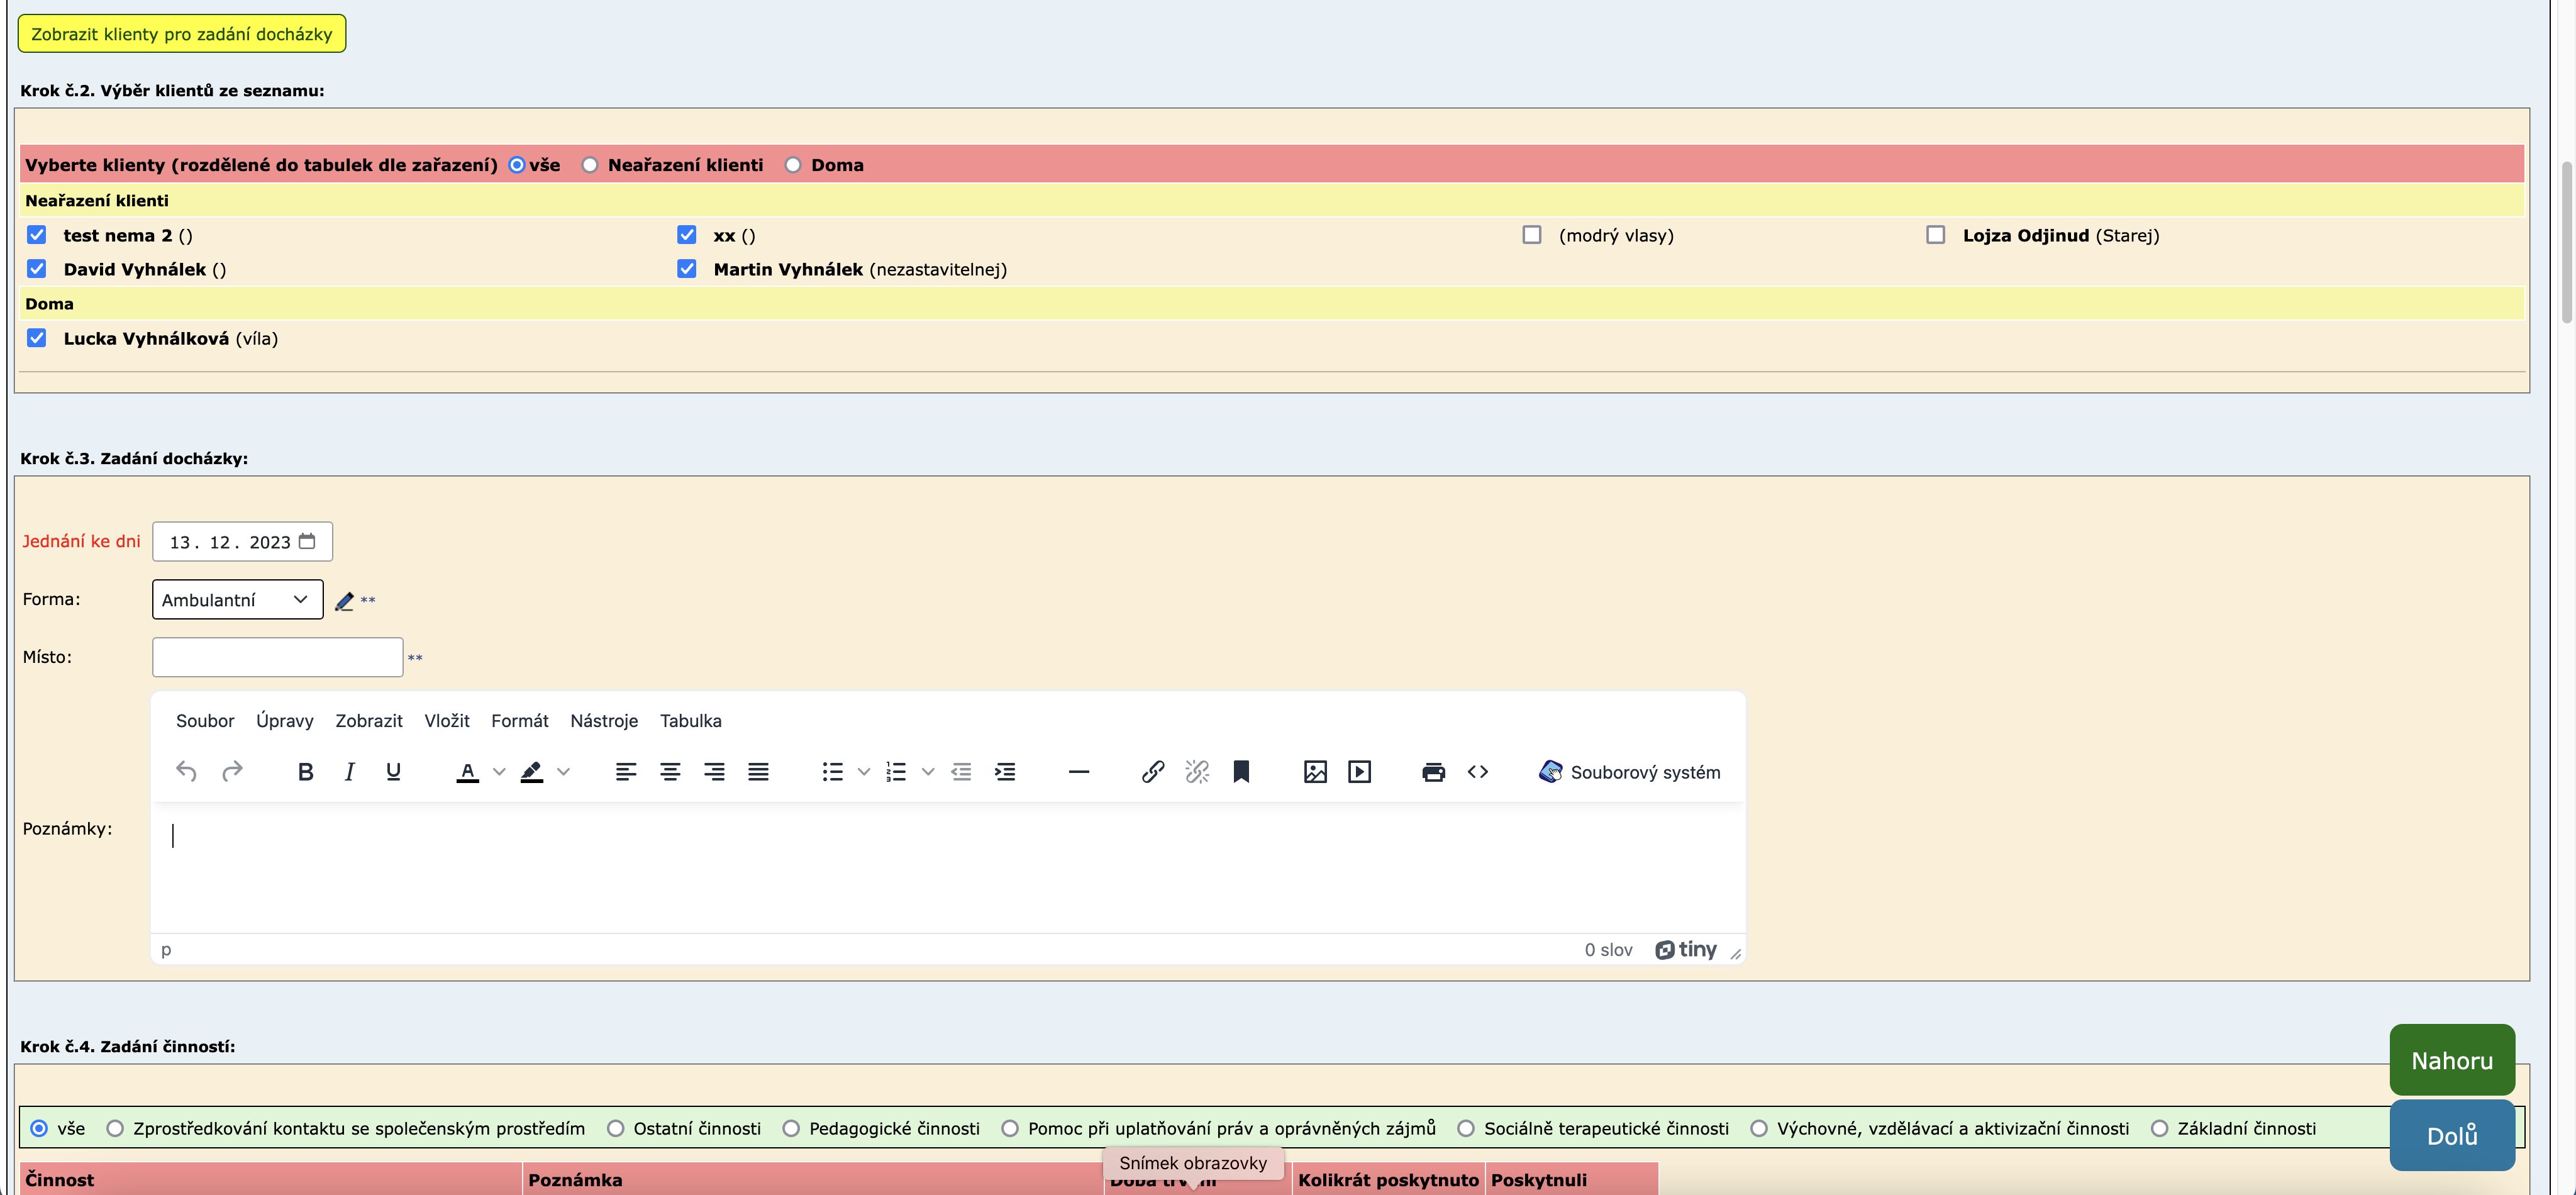Select the Doma radio filter

(x=793, y=165)
